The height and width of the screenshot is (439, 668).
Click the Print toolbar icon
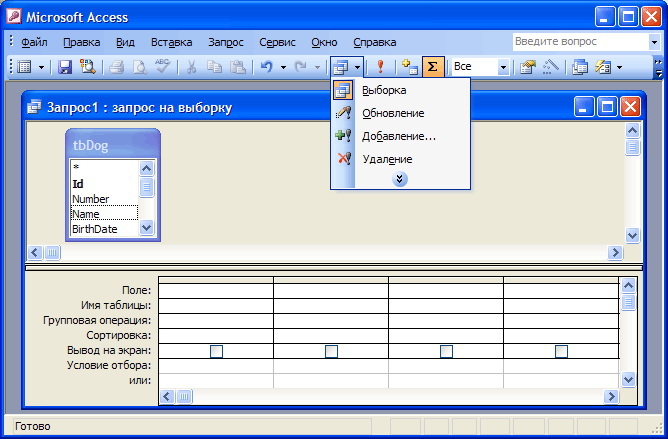(116, 67)
